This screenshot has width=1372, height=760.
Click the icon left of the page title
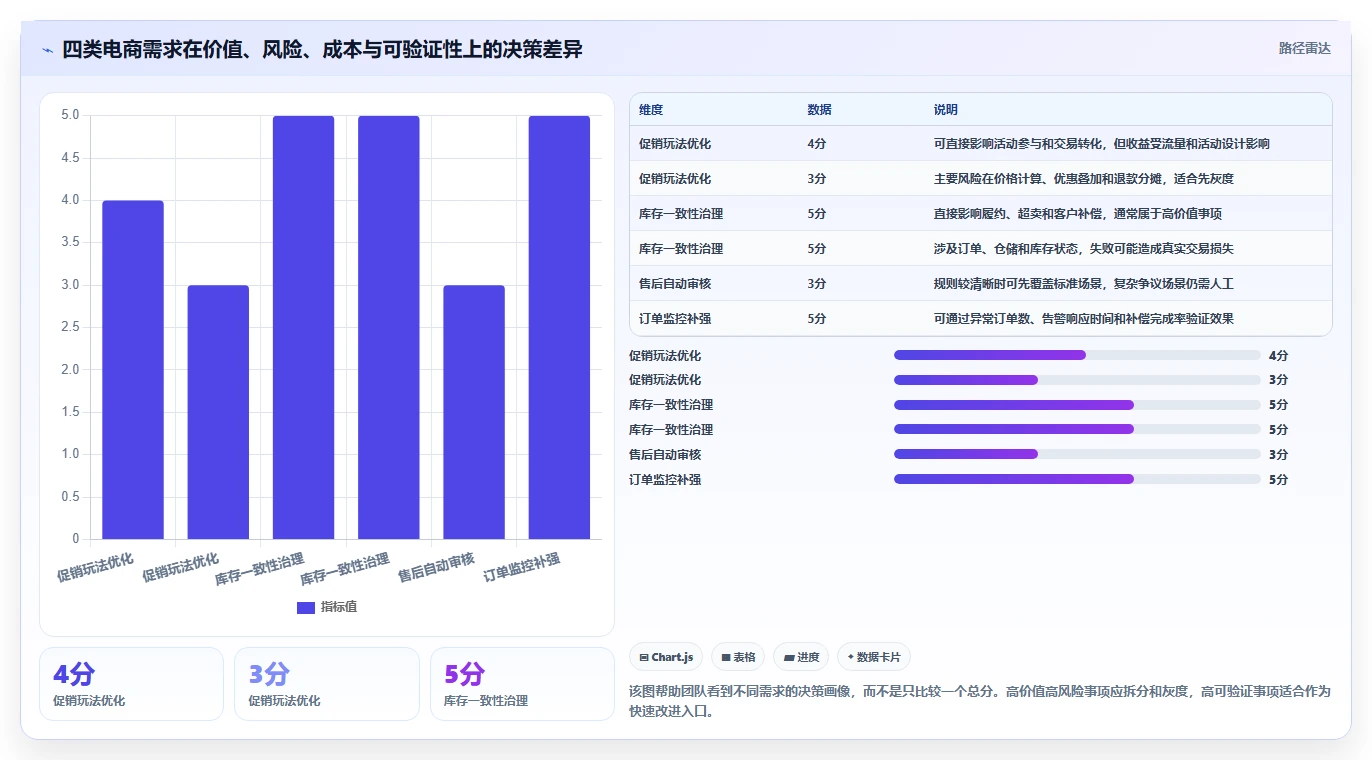(47, 49)
